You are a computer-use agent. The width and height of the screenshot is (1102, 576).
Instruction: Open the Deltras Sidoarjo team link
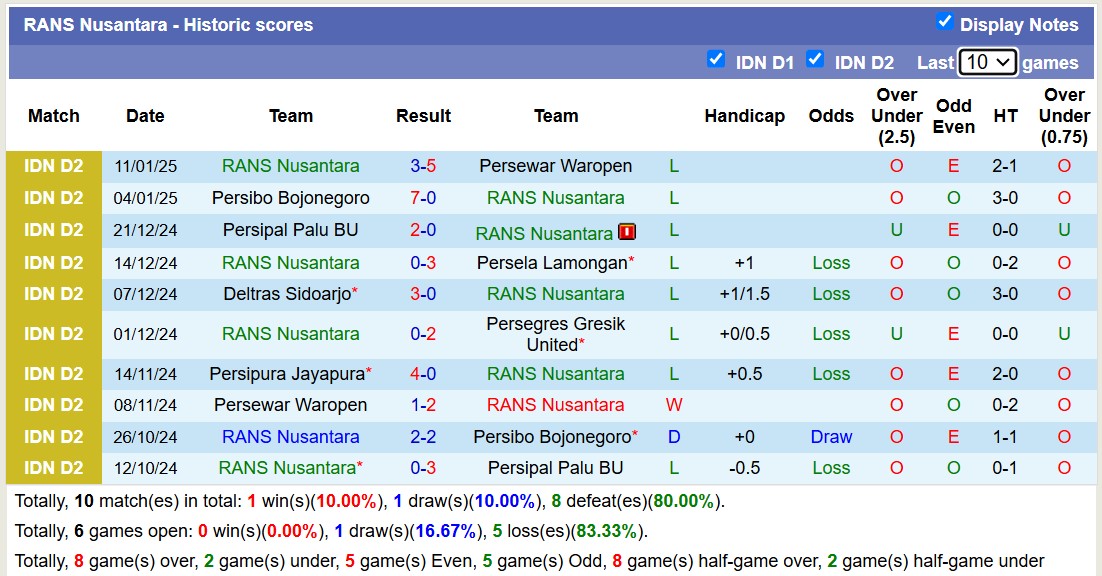pyautogui.click(x=288, y=294)
